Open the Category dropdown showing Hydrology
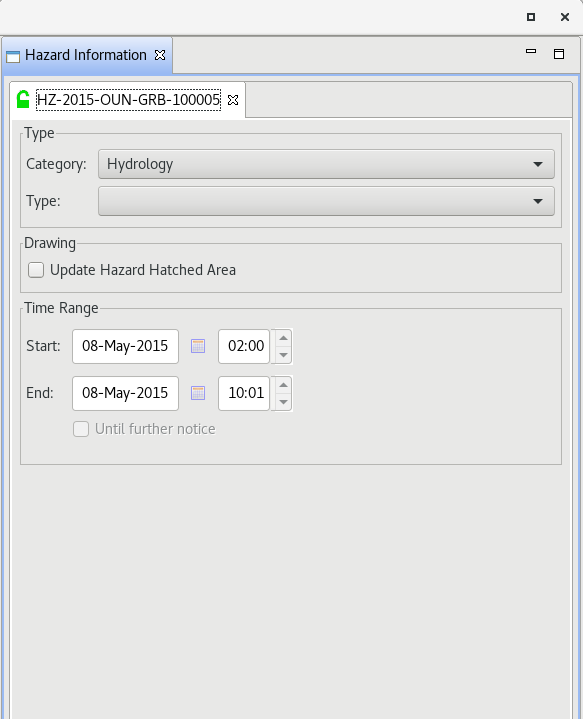This screenshot has width=583, height=719. (326, 164)
